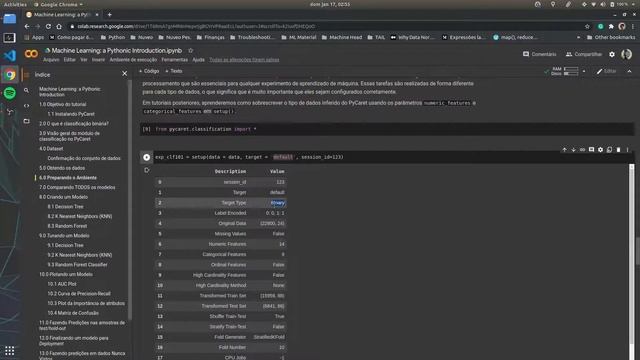Open ML Material bookmarks folder
640x360 pixels.
click(x=299, y=38)
